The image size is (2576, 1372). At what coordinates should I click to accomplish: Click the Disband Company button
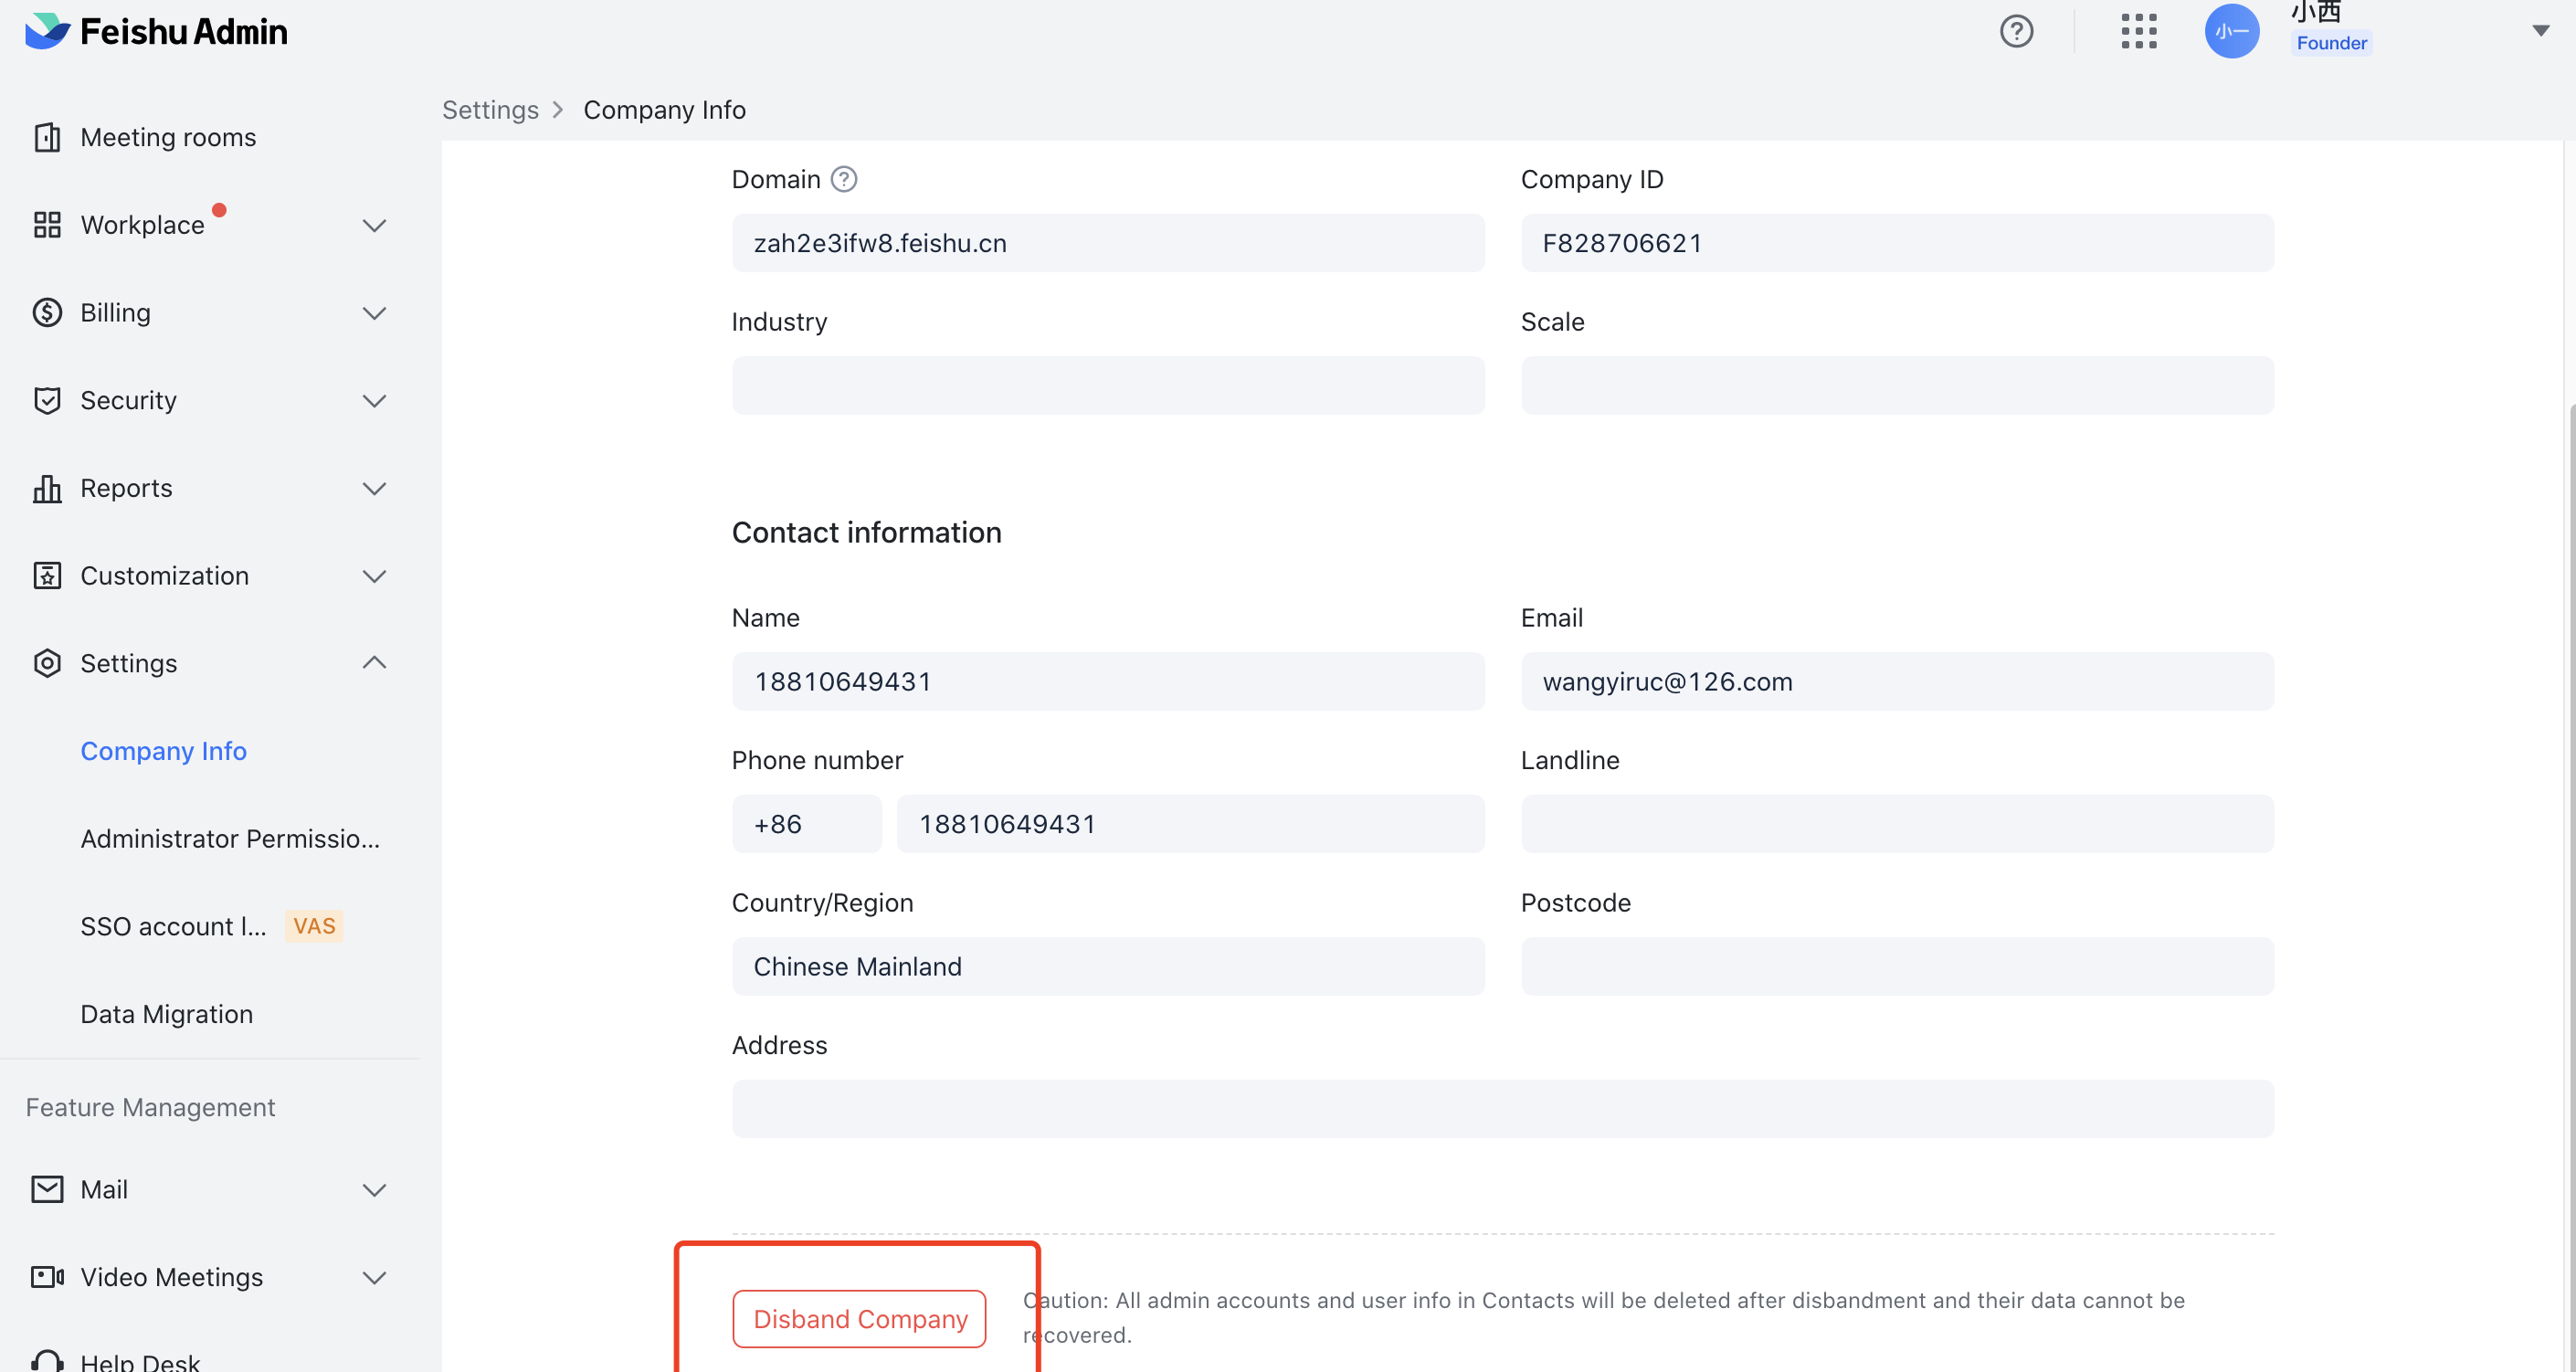pos(858,1318)
